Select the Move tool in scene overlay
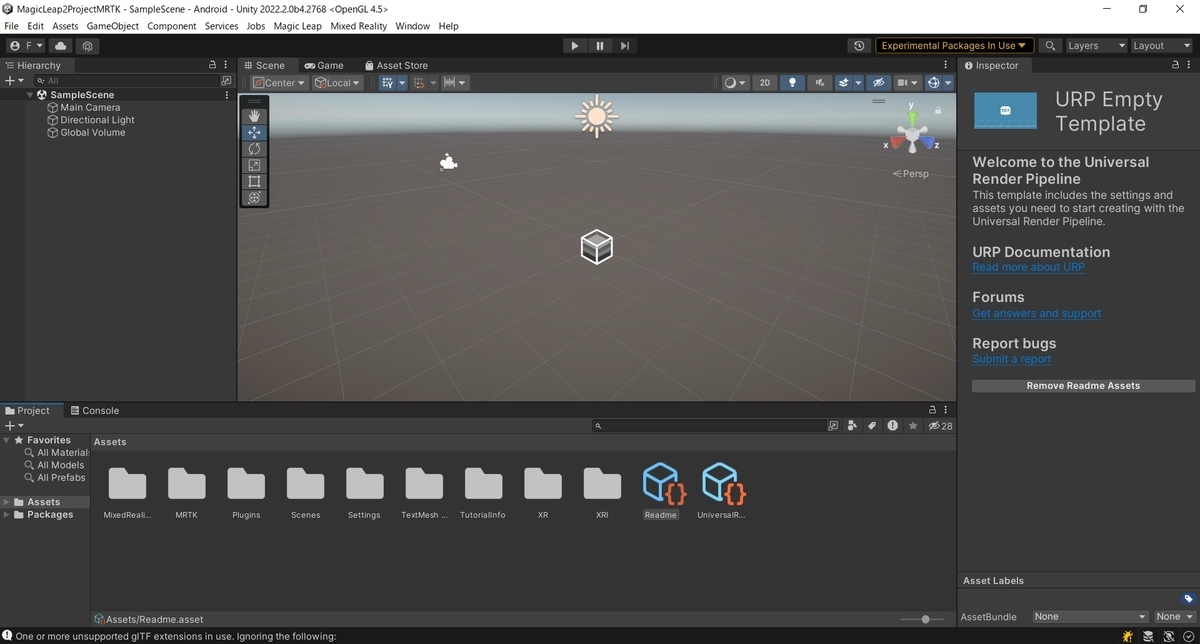This screenshot has height=644, width=1200. point(254,132)
